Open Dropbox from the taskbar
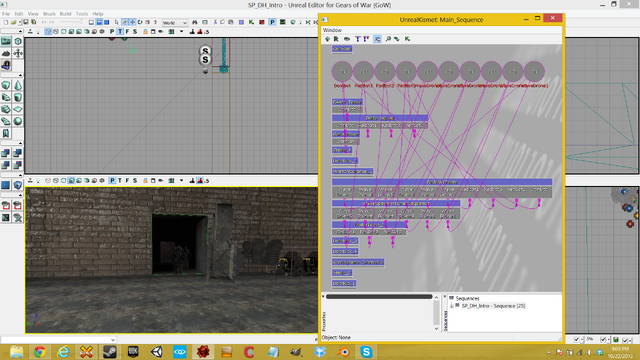 (320, 352)
